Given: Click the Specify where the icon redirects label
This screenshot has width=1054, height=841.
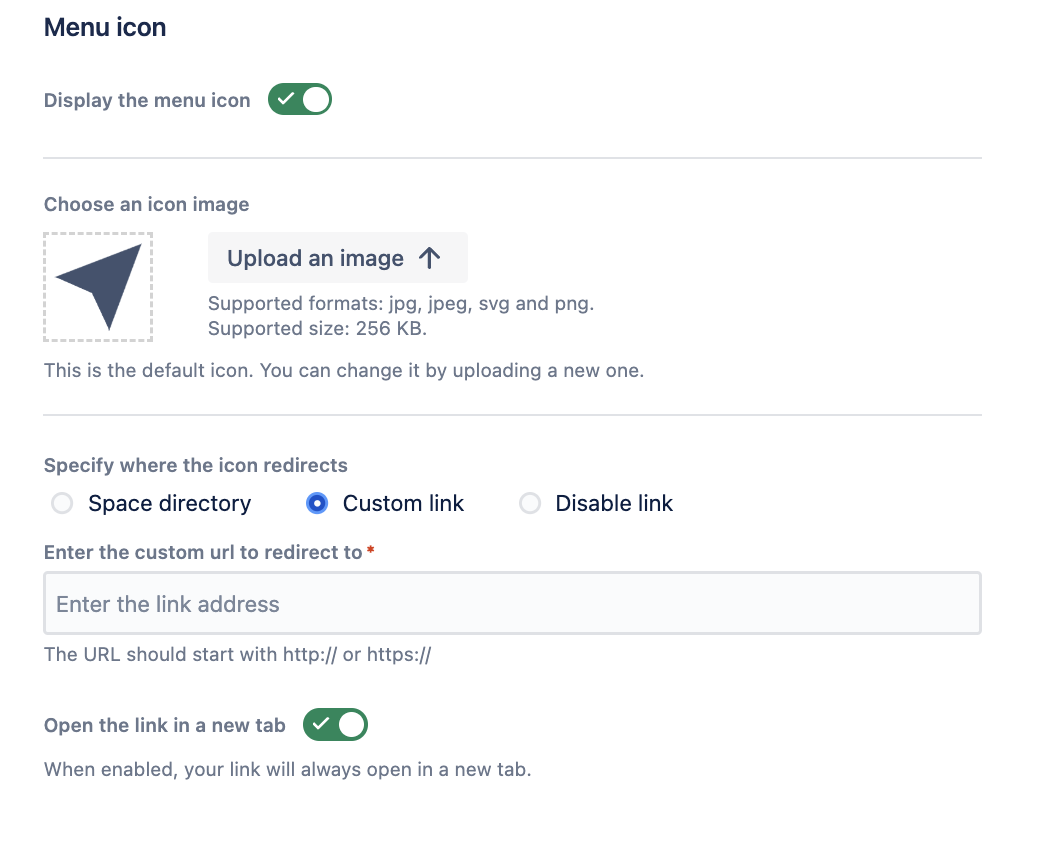Looking at the screenshot, I should (x=195, y=465).
